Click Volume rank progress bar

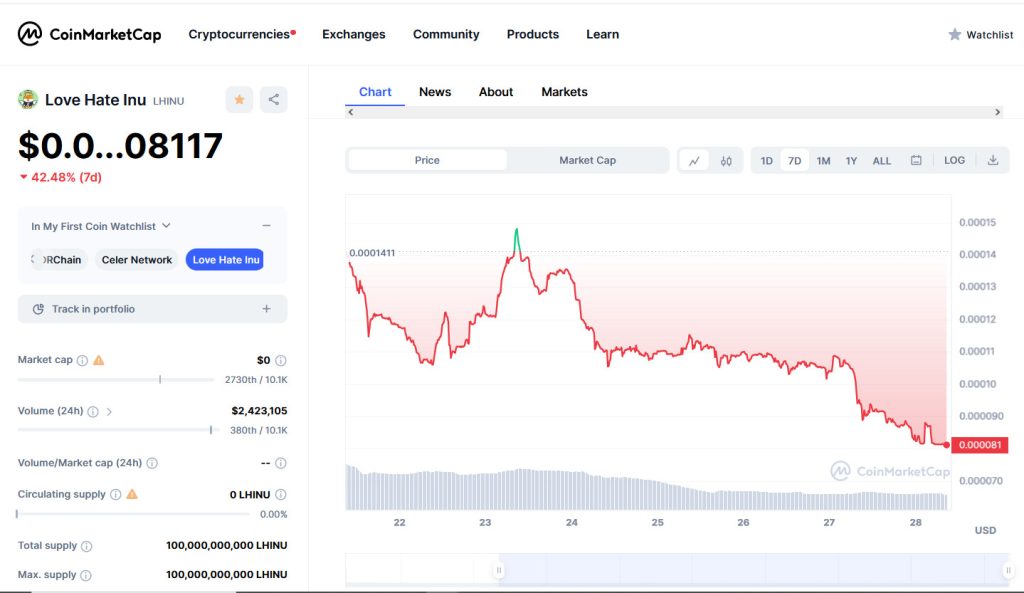[x=118, y=430]
